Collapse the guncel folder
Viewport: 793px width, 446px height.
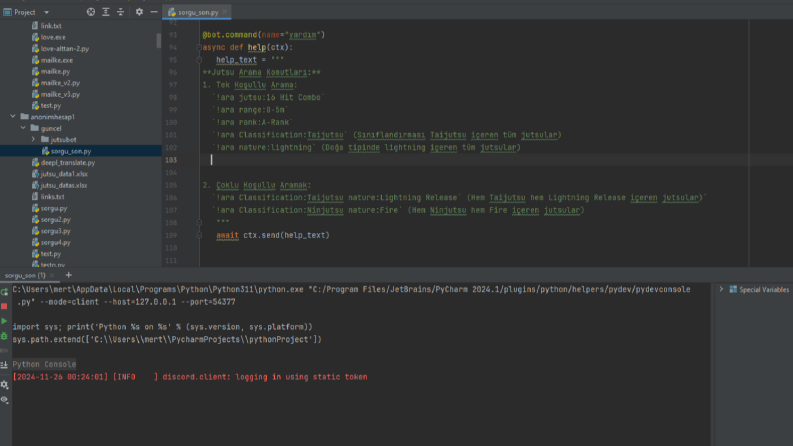(23, 128)
